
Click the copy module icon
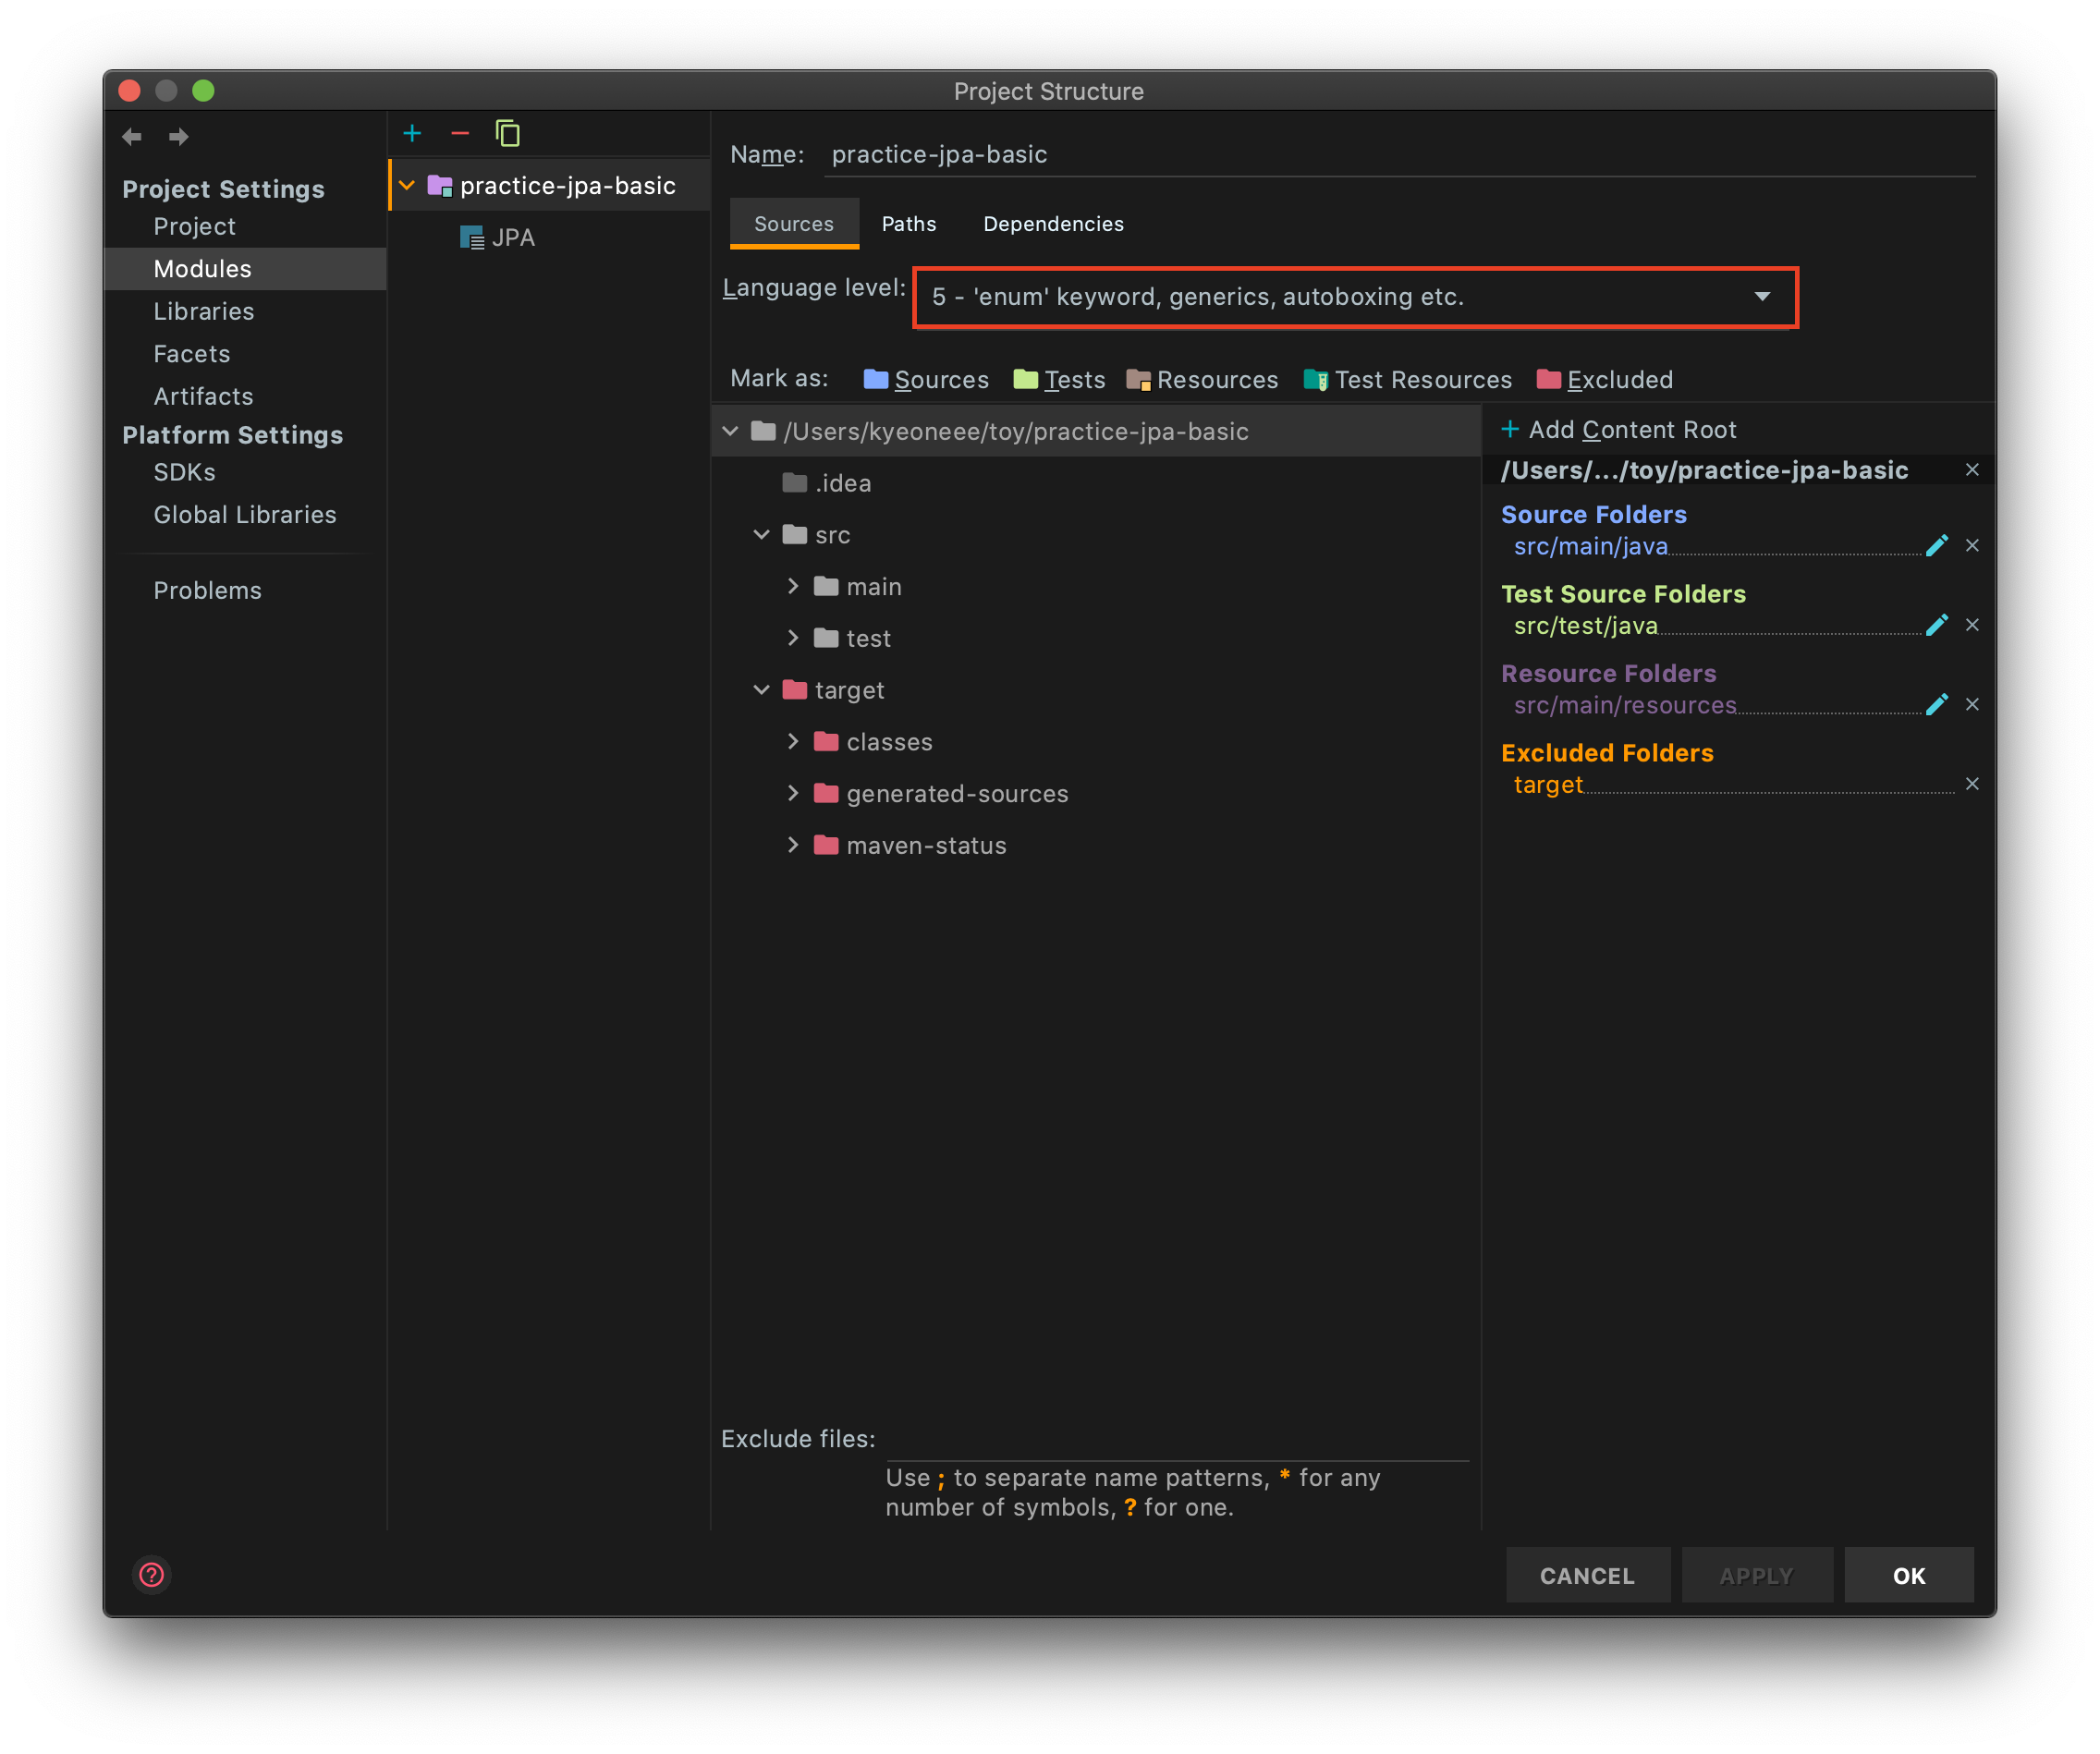pyautogui.click(x=508, y=133)
